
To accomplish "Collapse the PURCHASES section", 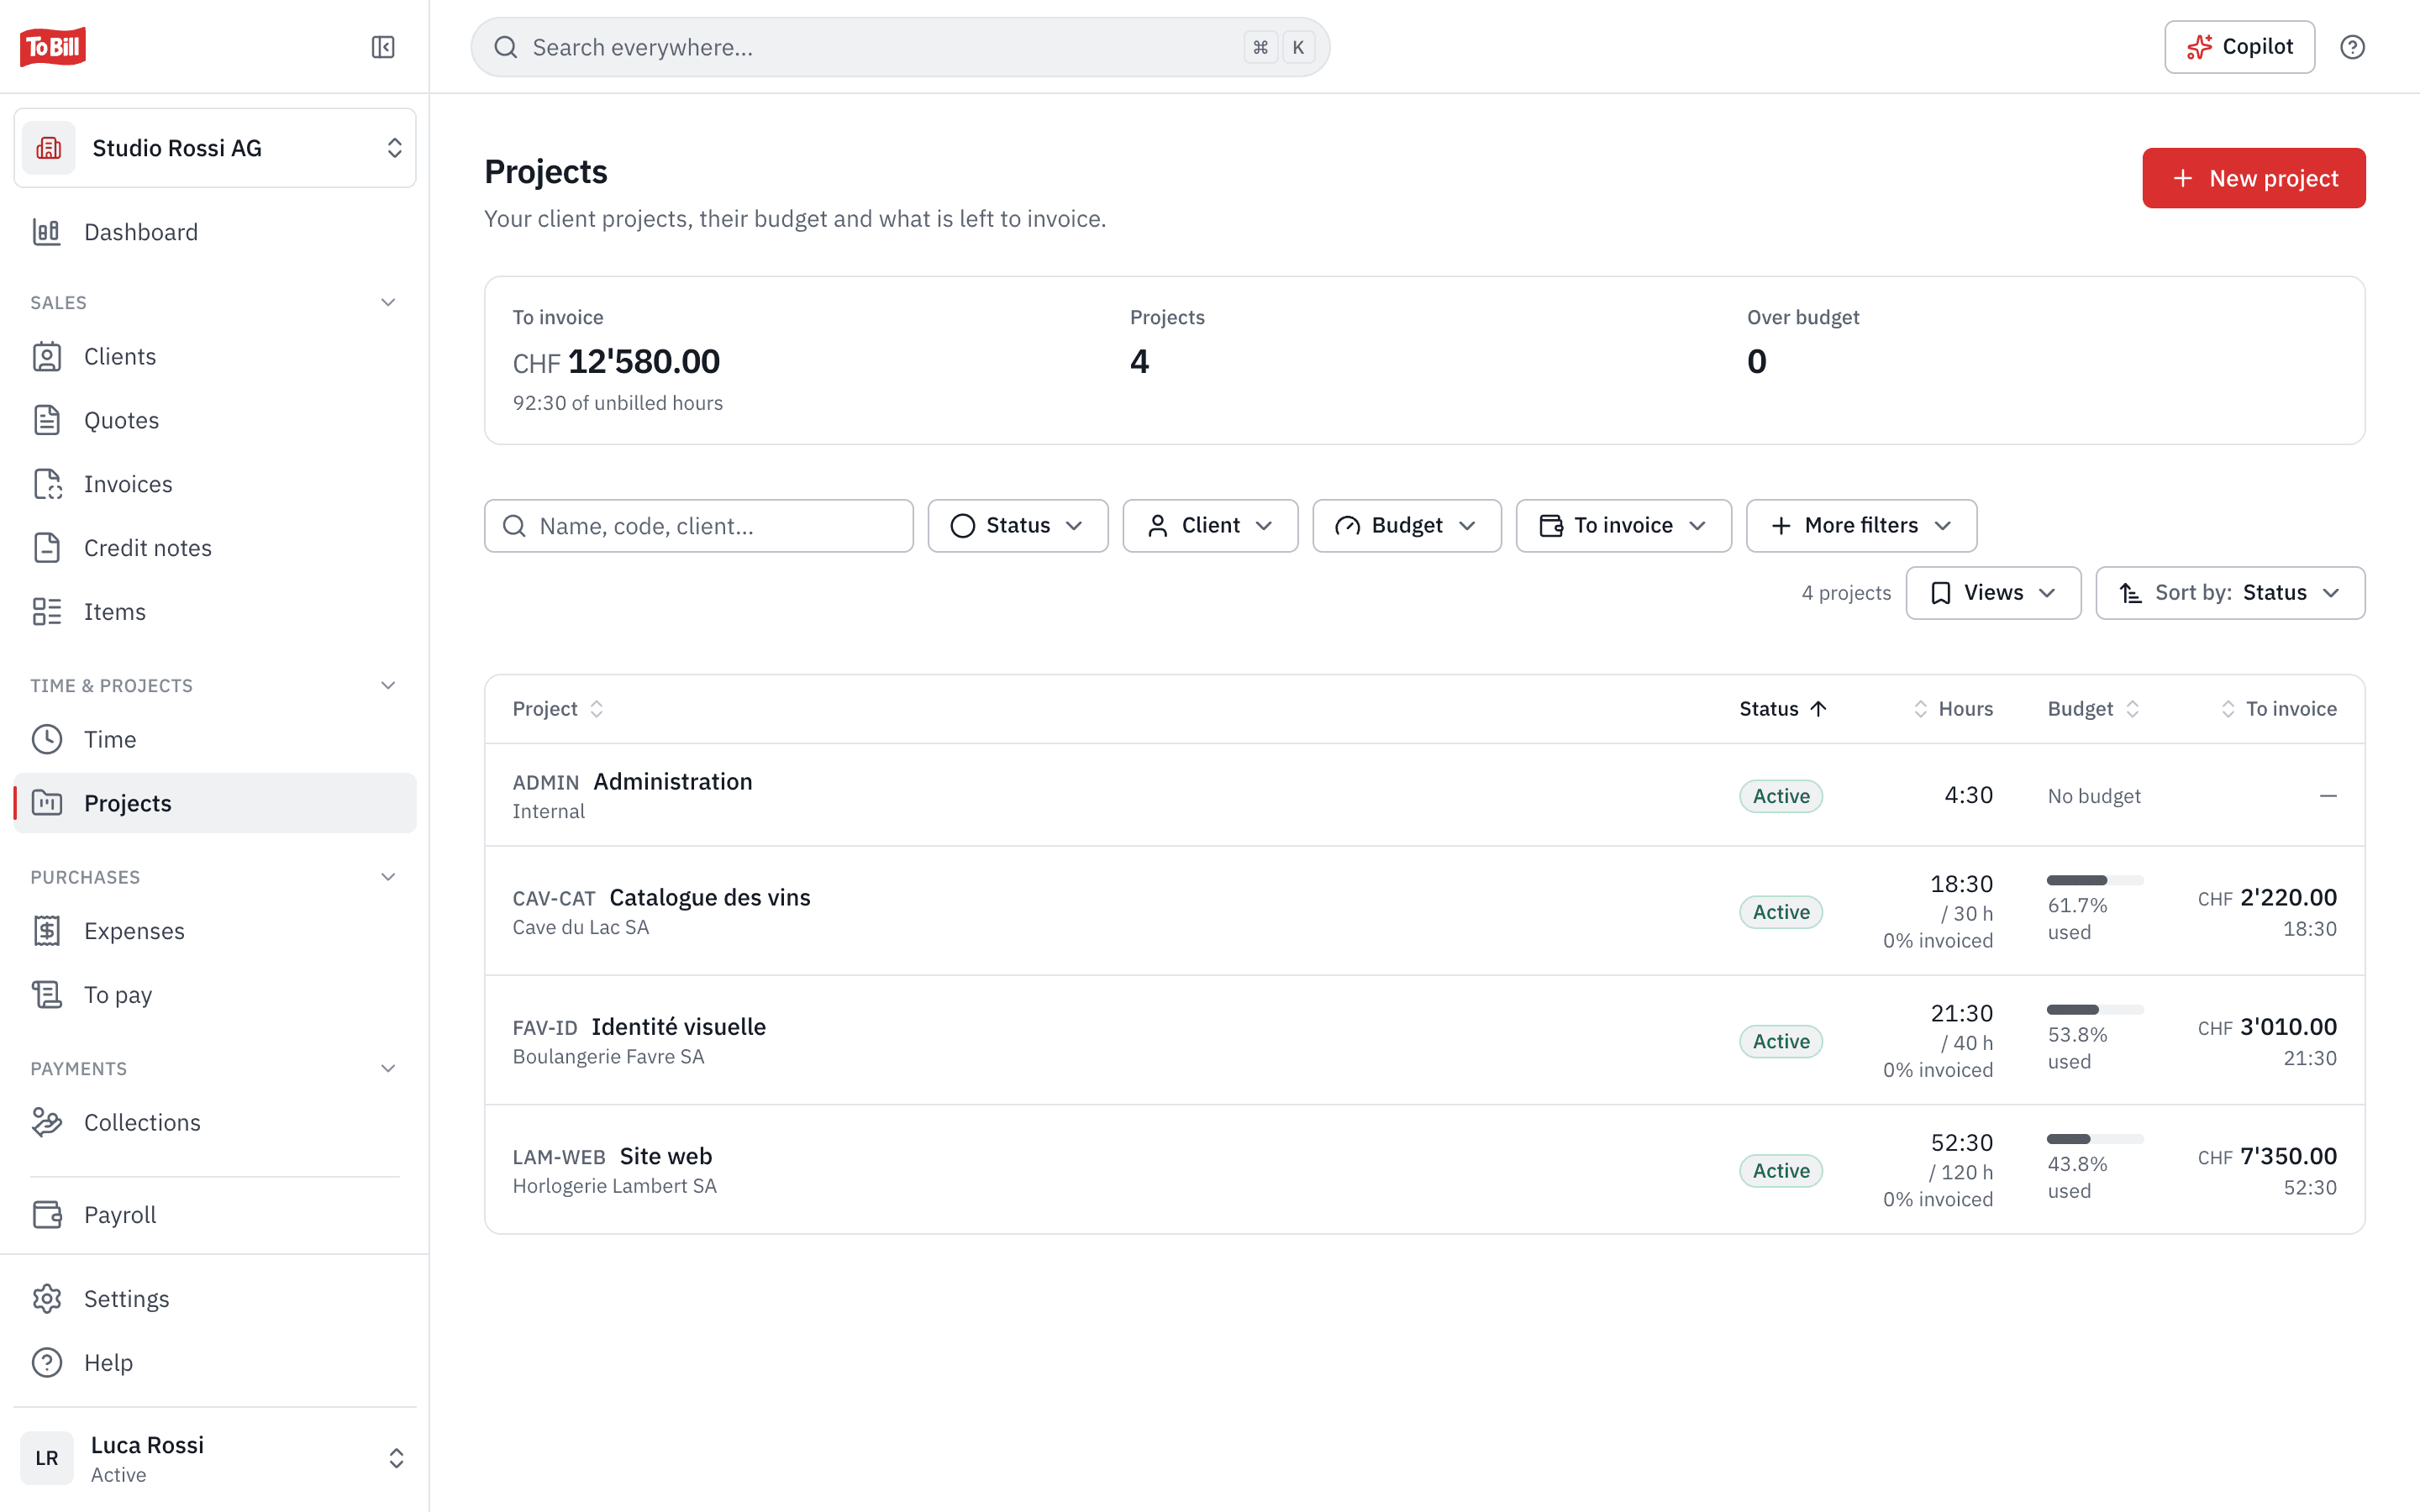I will [x=388, y=877].
